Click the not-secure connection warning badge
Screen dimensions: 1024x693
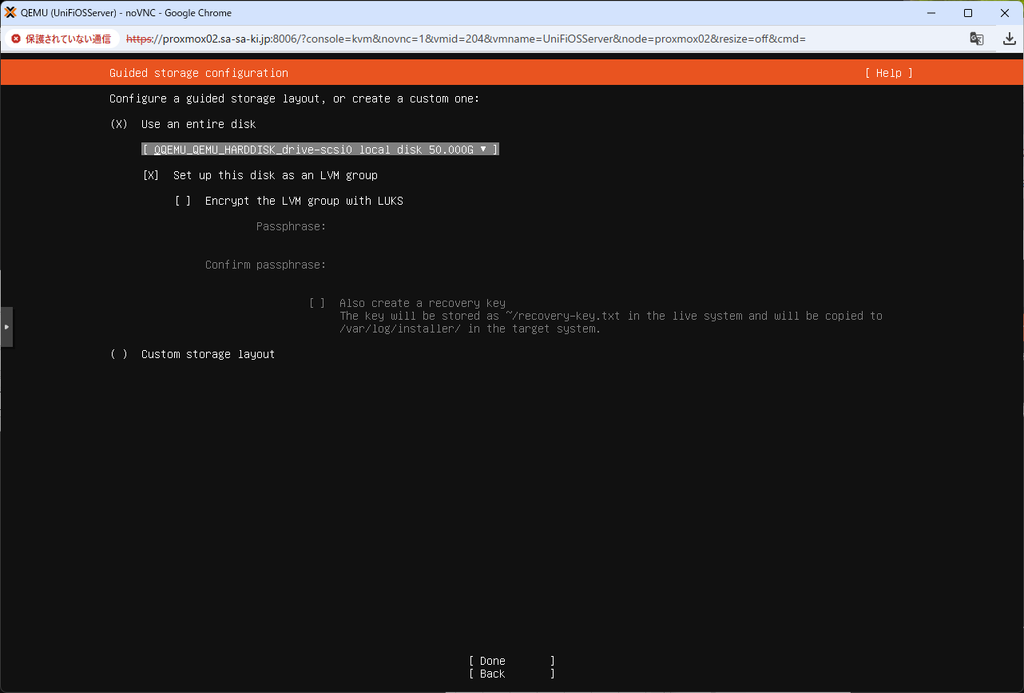61,39
